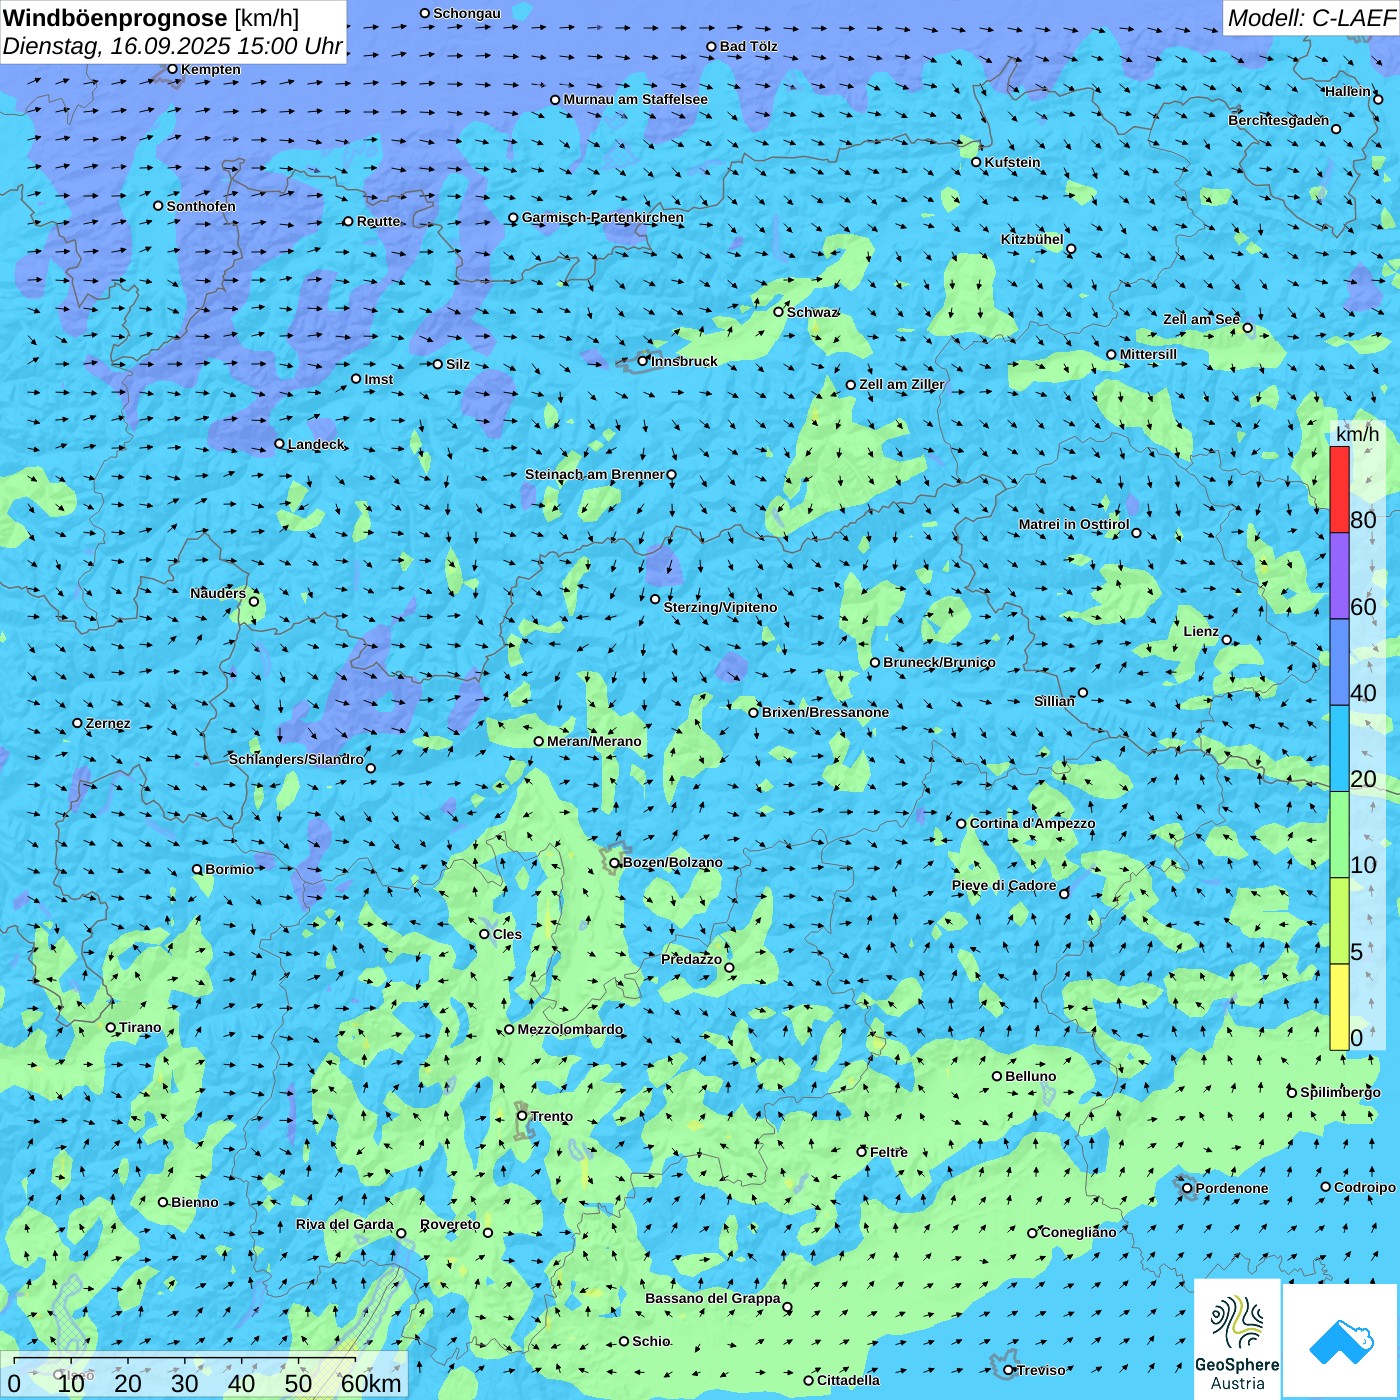Viewport: 1400px width, 1400px height.
Task: Click the Spilimbergo label
Action: click(1340, 1092)
